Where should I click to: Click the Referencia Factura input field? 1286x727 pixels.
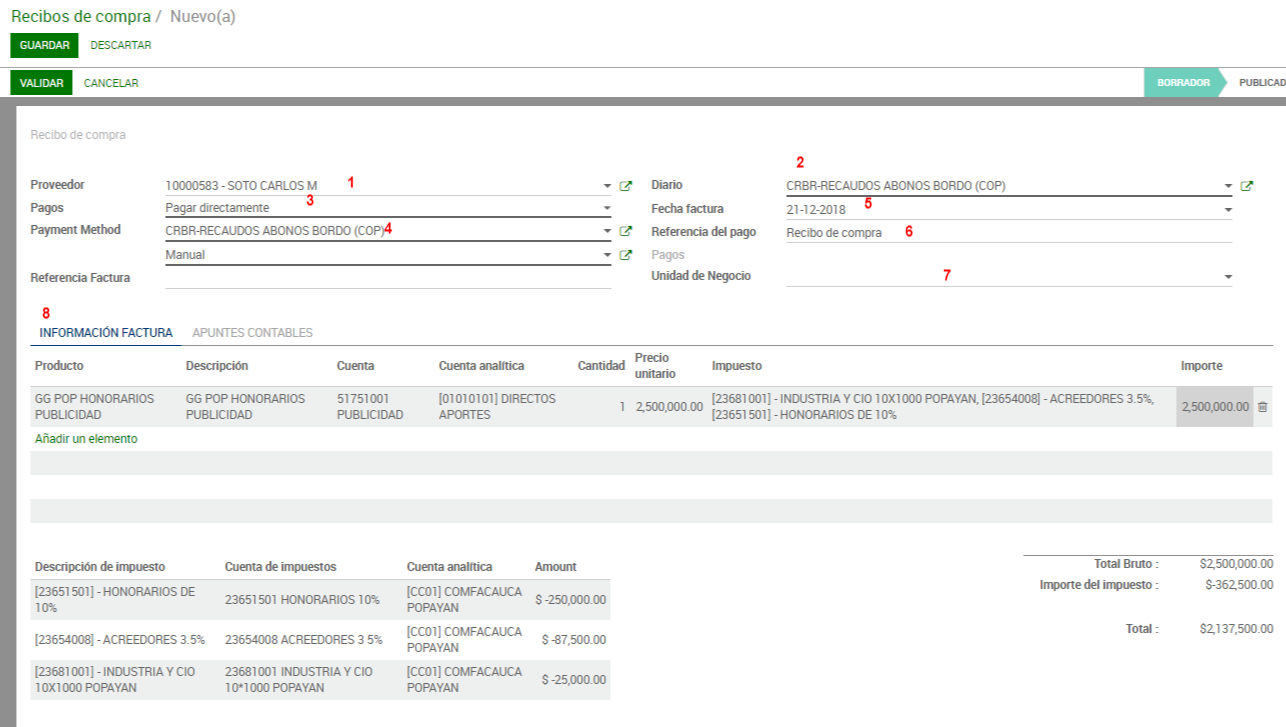pyautogui.click(x=387, y=278)
